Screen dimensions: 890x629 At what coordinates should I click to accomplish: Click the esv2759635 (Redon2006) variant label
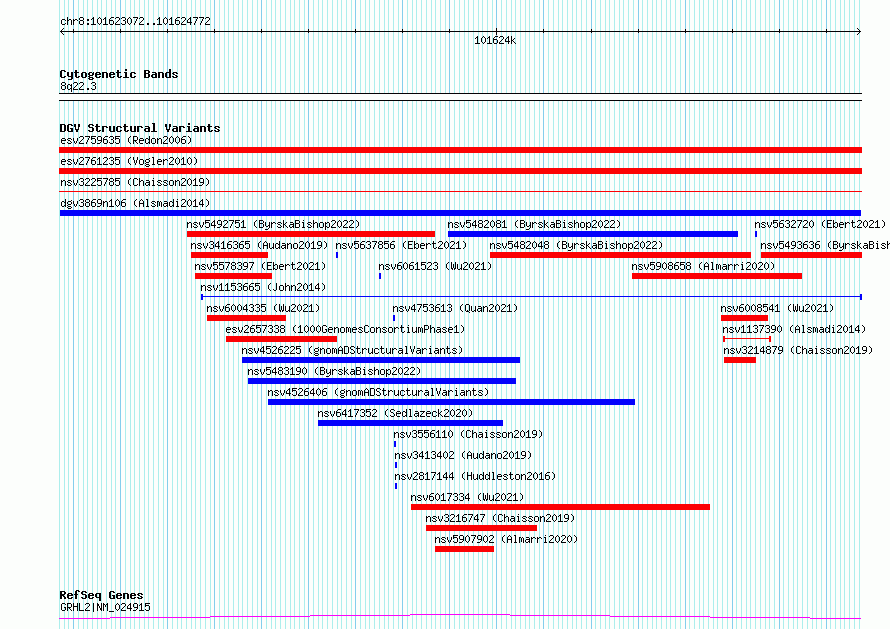click(126, 140)
